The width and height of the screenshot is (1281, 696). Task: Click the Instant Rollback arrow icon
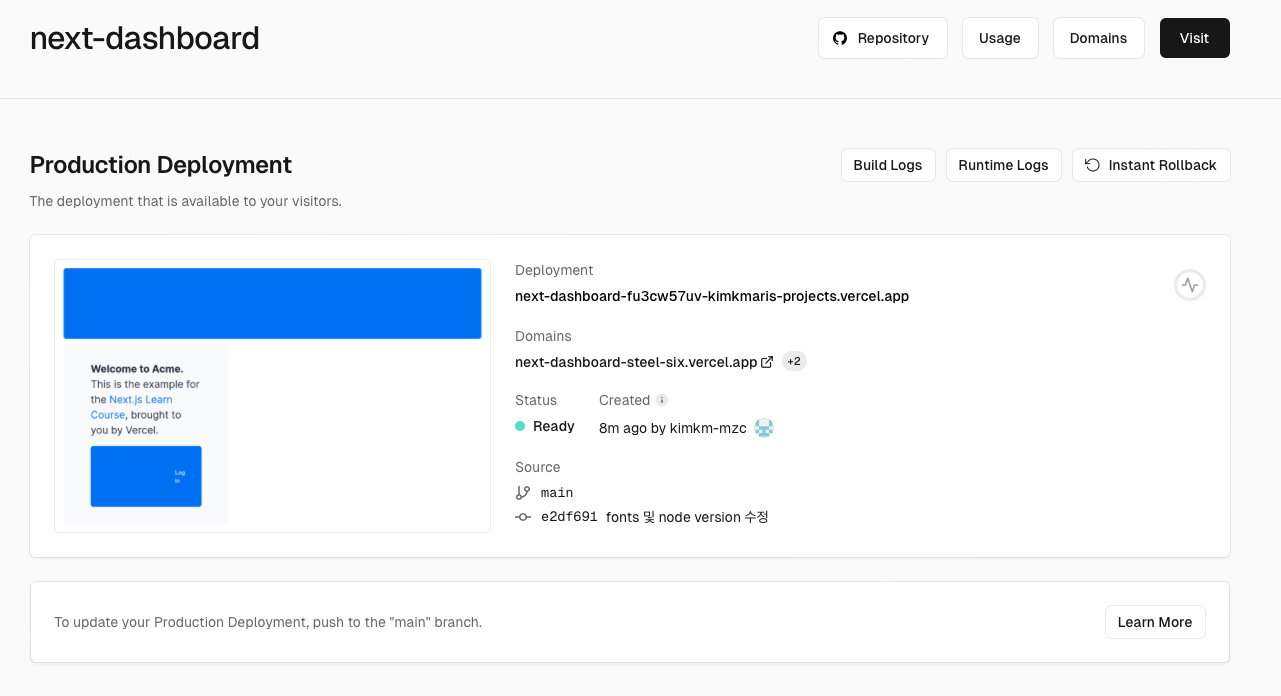[1092, 165]
